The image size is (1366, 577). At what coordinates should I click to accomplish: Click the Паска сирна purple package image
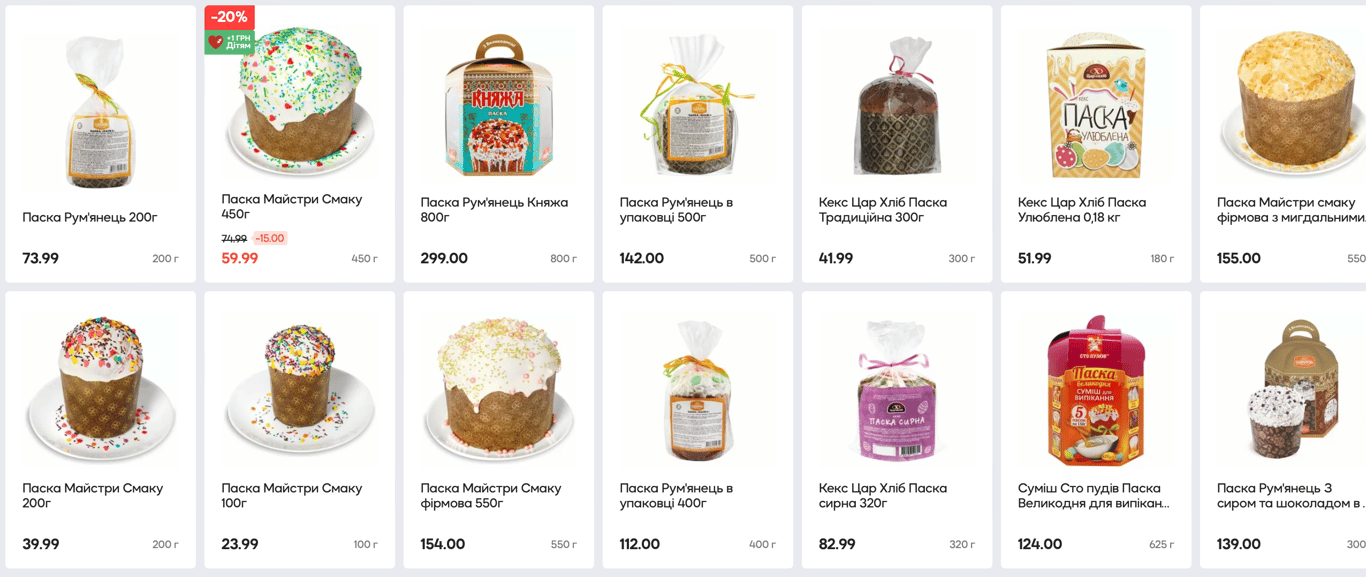[896, 391]
